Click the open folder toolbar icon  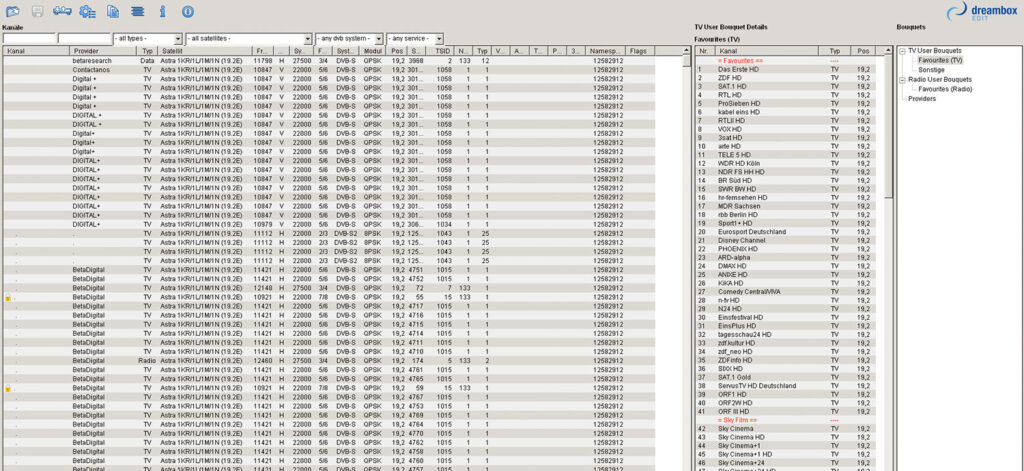point(11,11)
